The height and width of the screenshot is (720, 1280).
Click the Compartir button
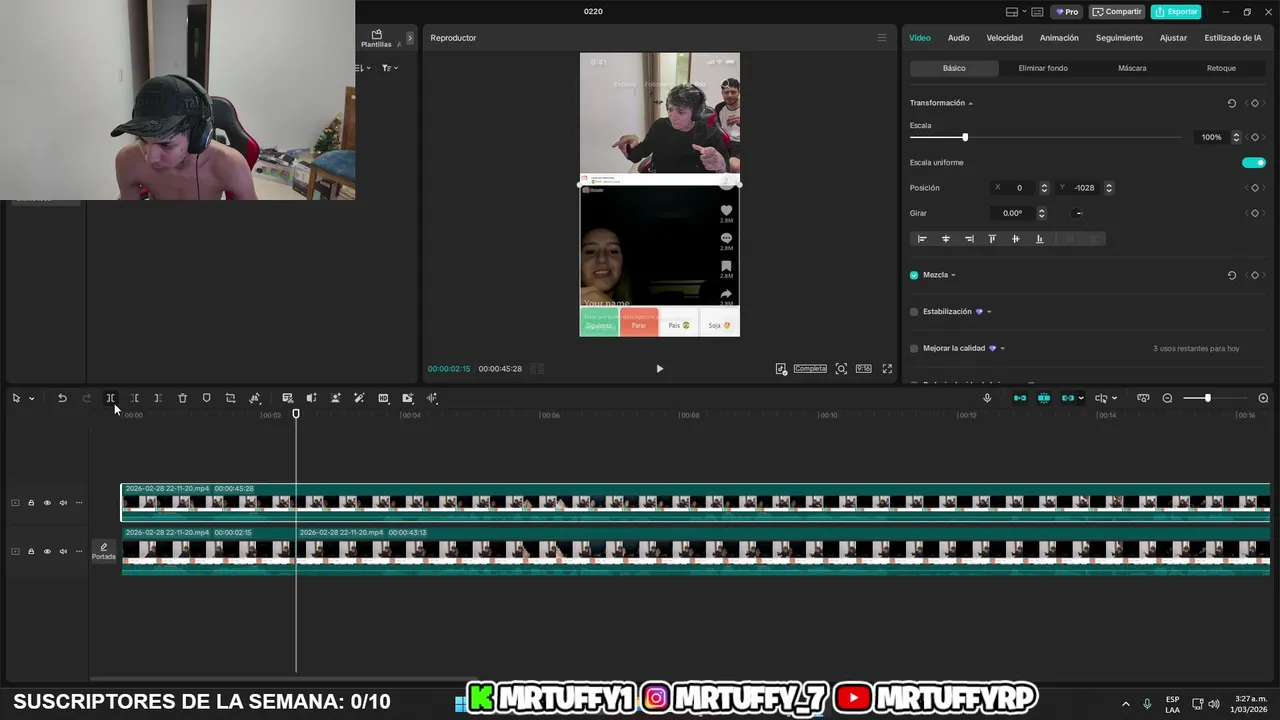coord(1117,12)
